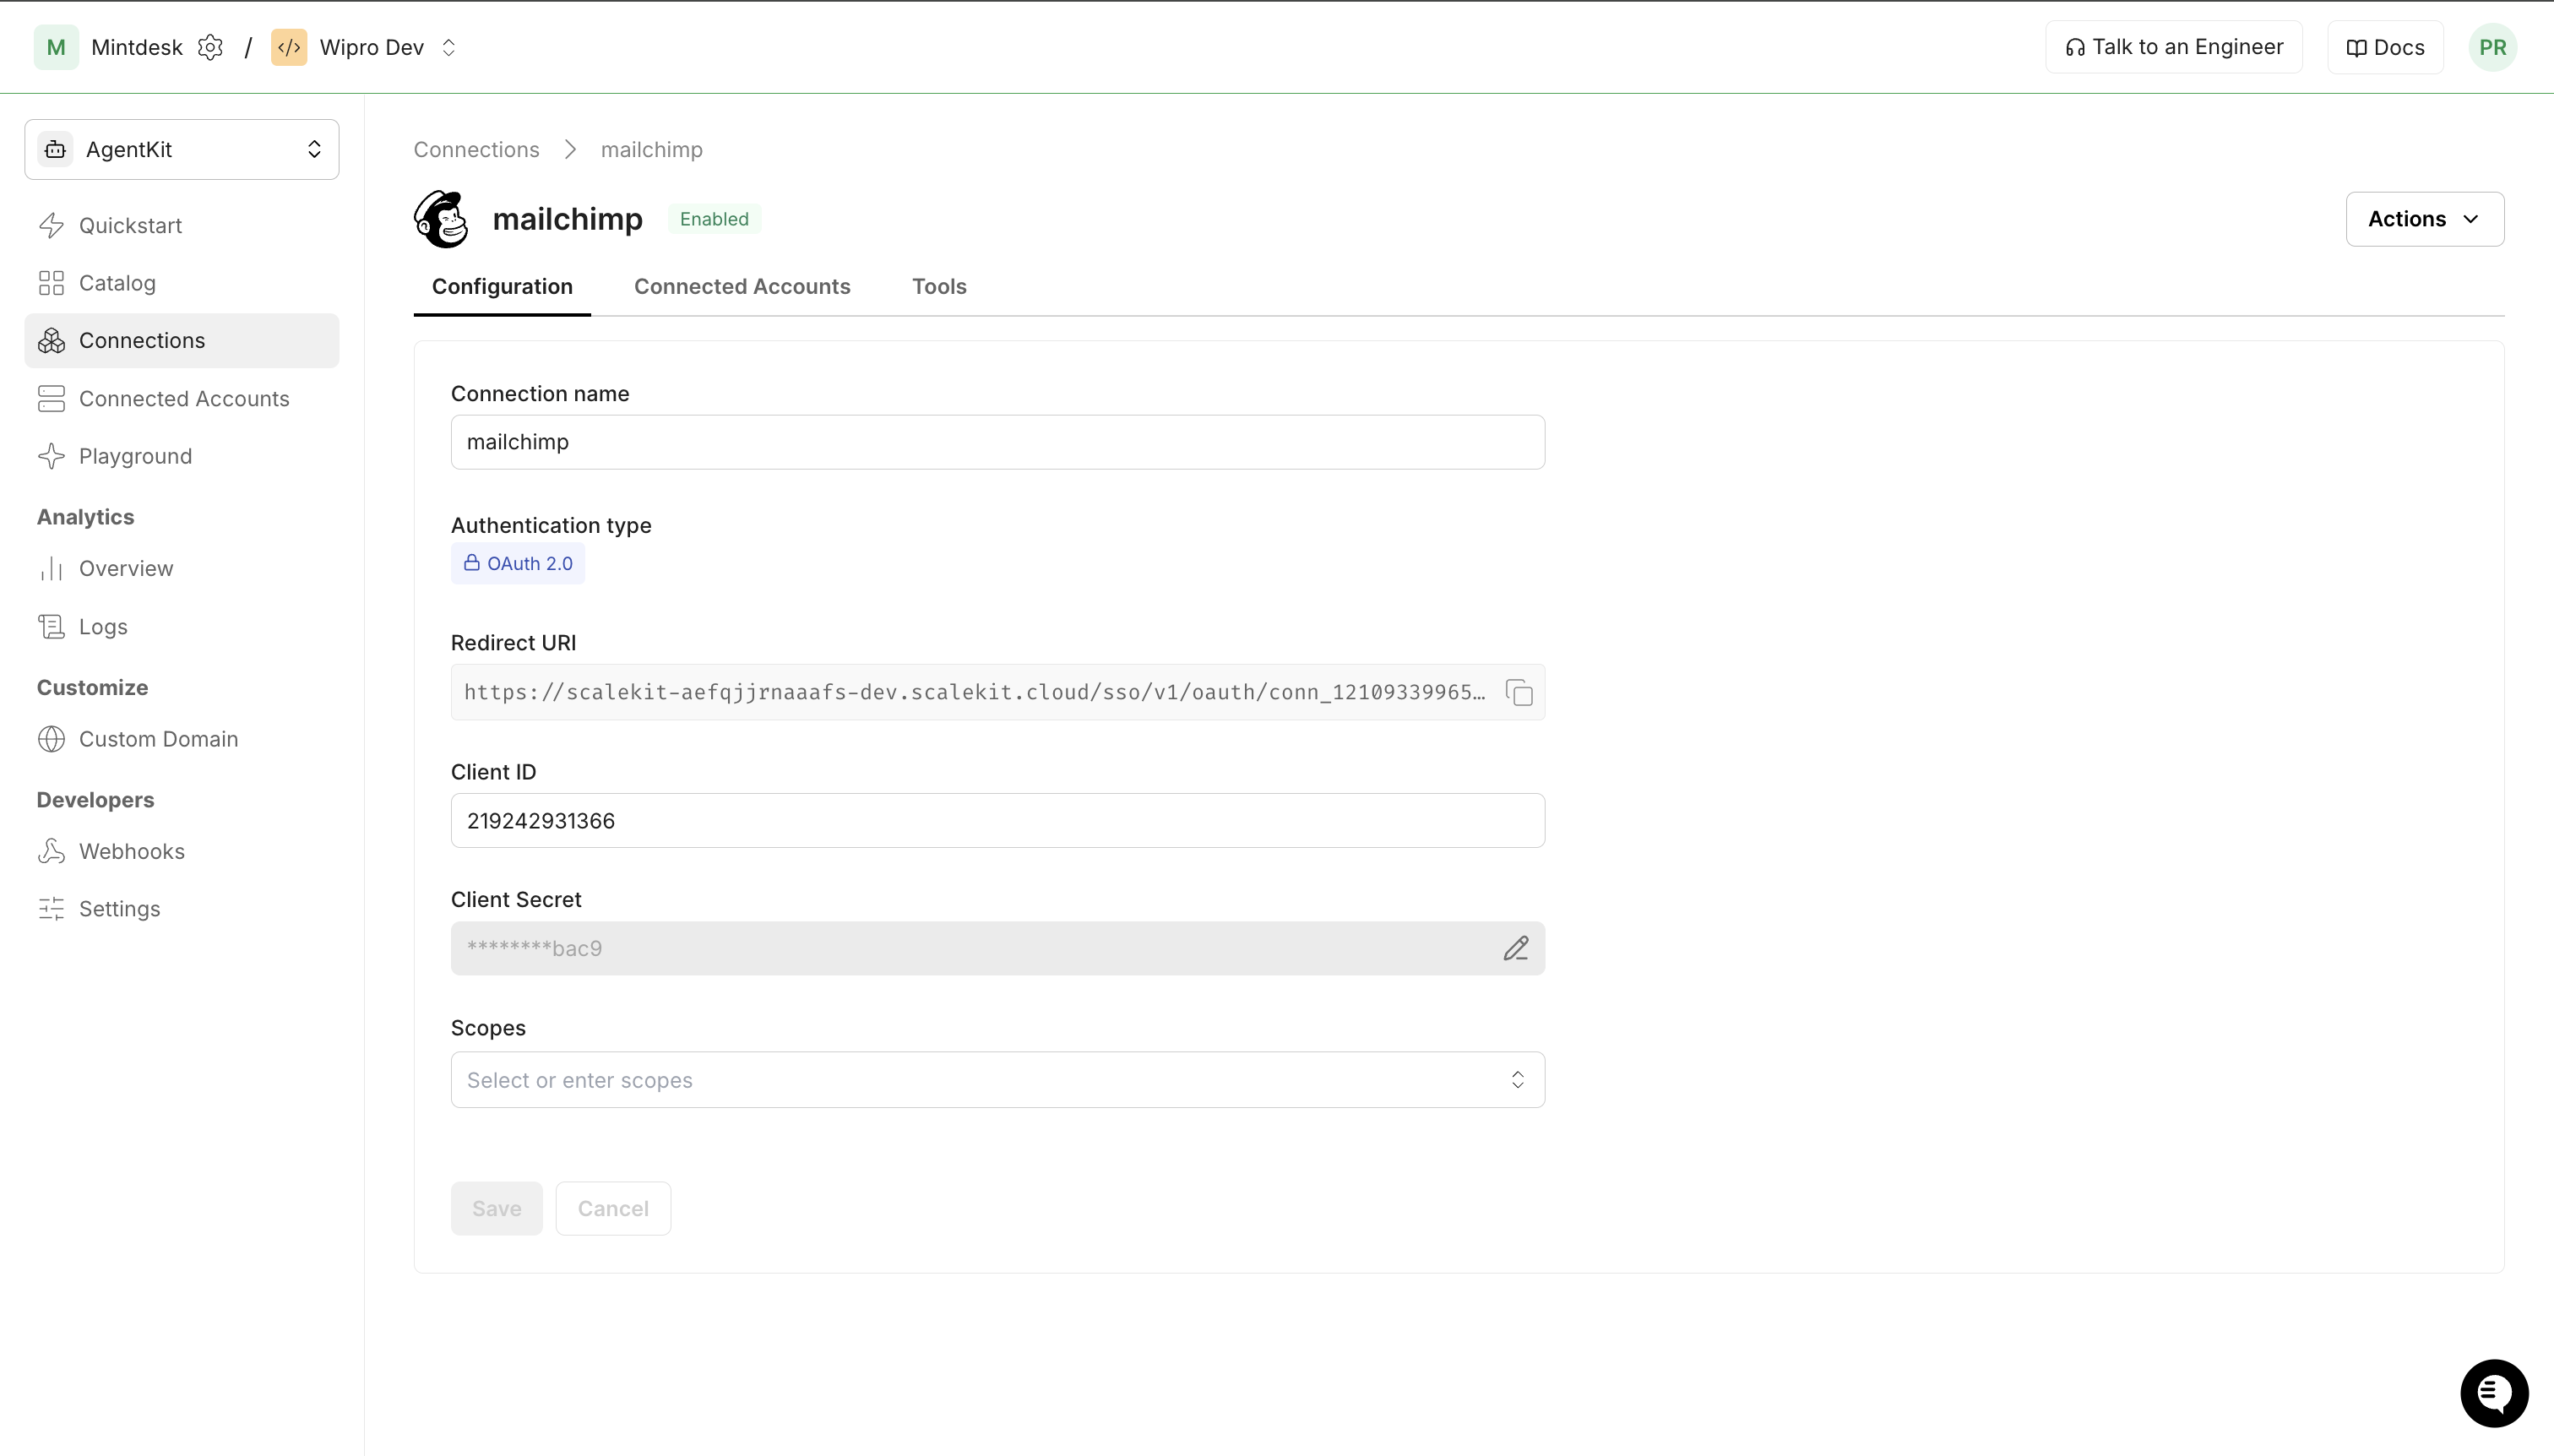Click the Connections breadcrumb link

[476, 149]
